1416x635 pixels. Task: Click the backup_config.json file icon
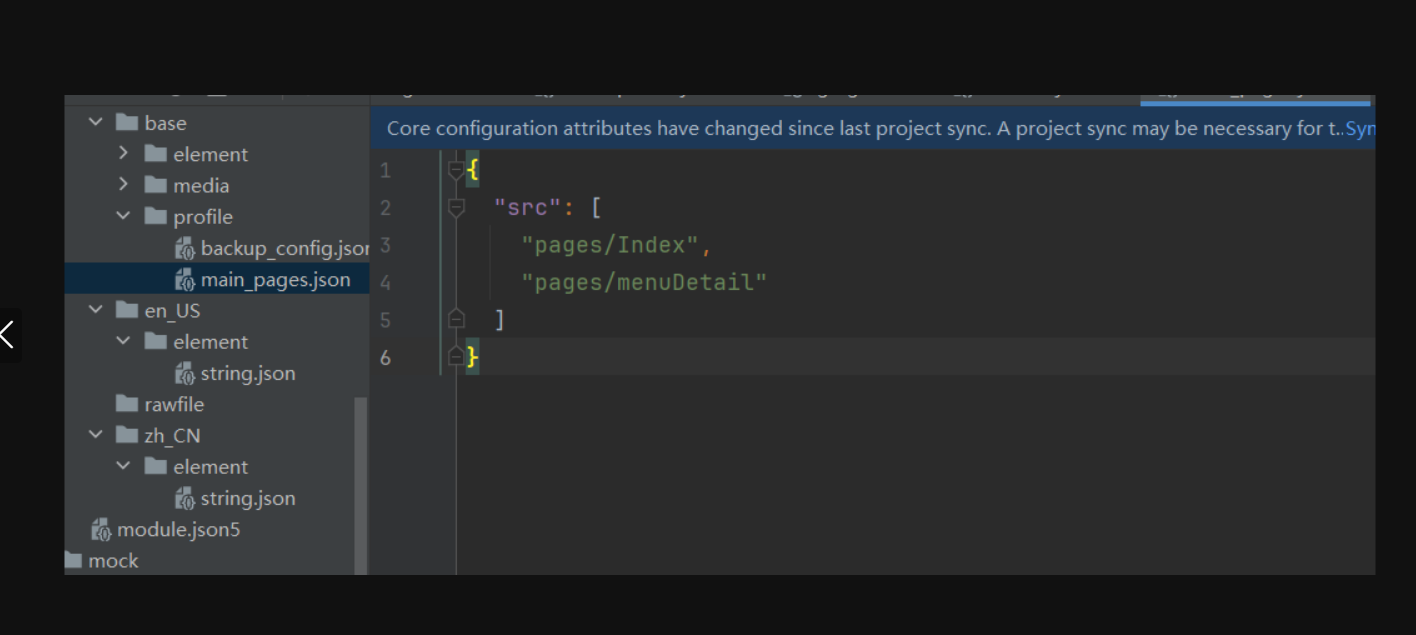(185, 248)
